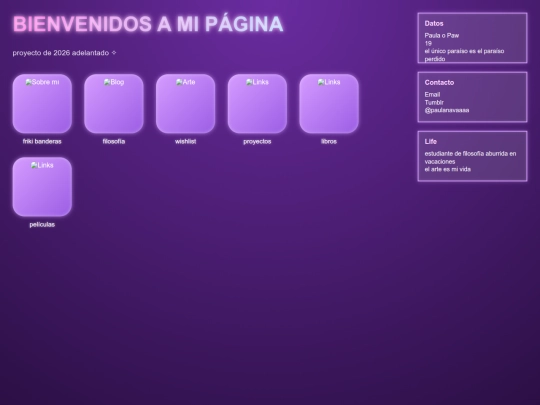Image resolution: width=540 pixels, height=405 pixels.
Task: Click the filosofía label
Action: [x=114, y=142]
